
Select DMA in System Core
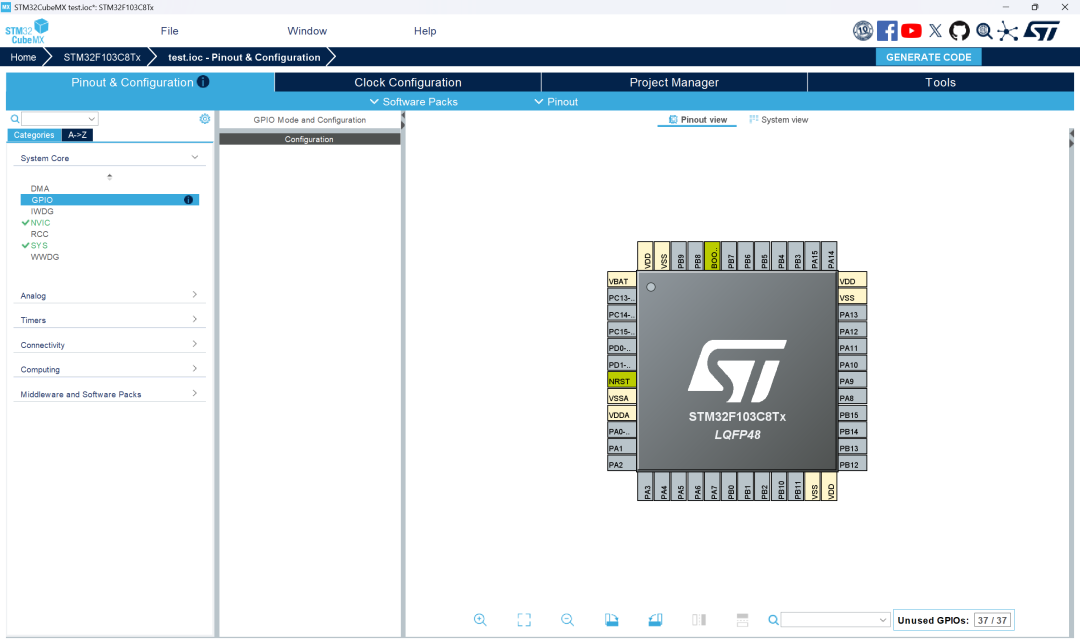coord(40,188)
